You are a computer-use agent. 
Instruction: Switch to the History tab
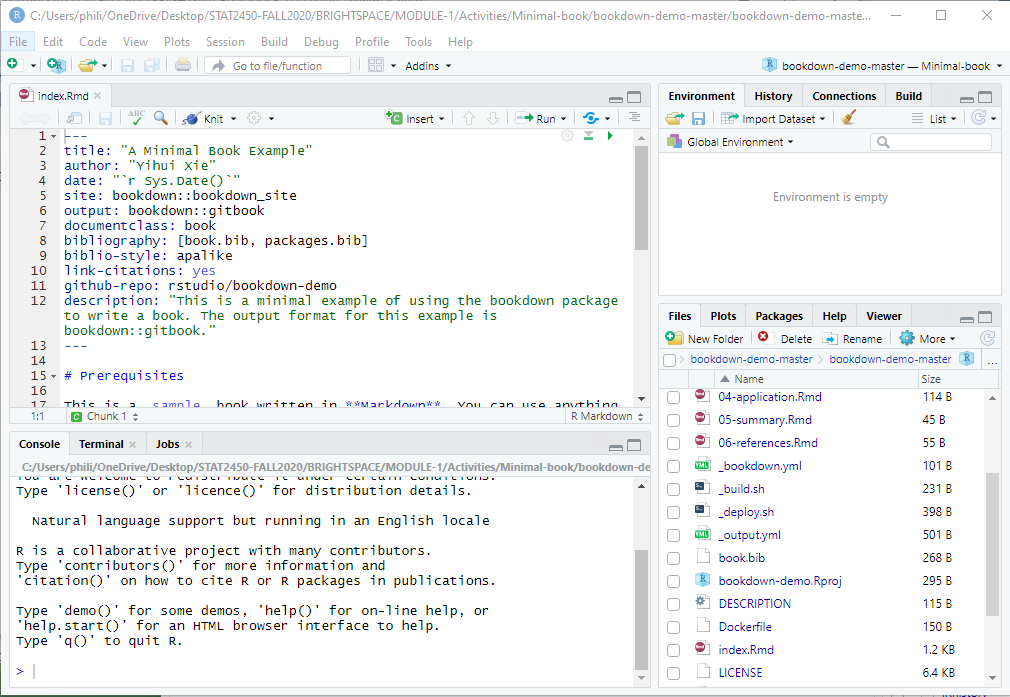[773, 96]
